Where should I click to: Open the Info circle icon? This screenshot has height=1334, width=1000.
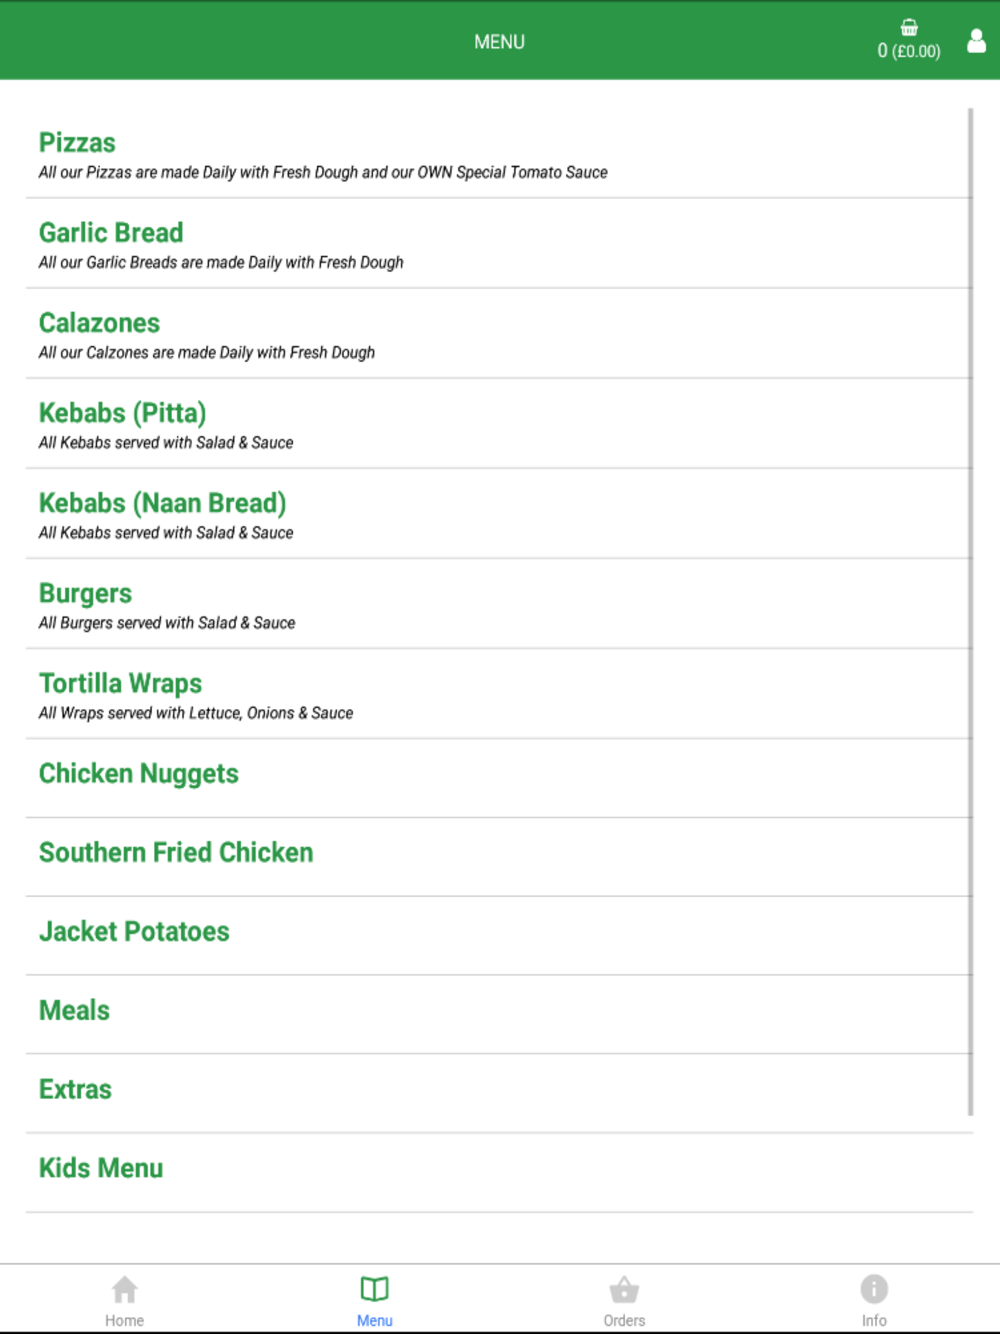[874, 1289]
